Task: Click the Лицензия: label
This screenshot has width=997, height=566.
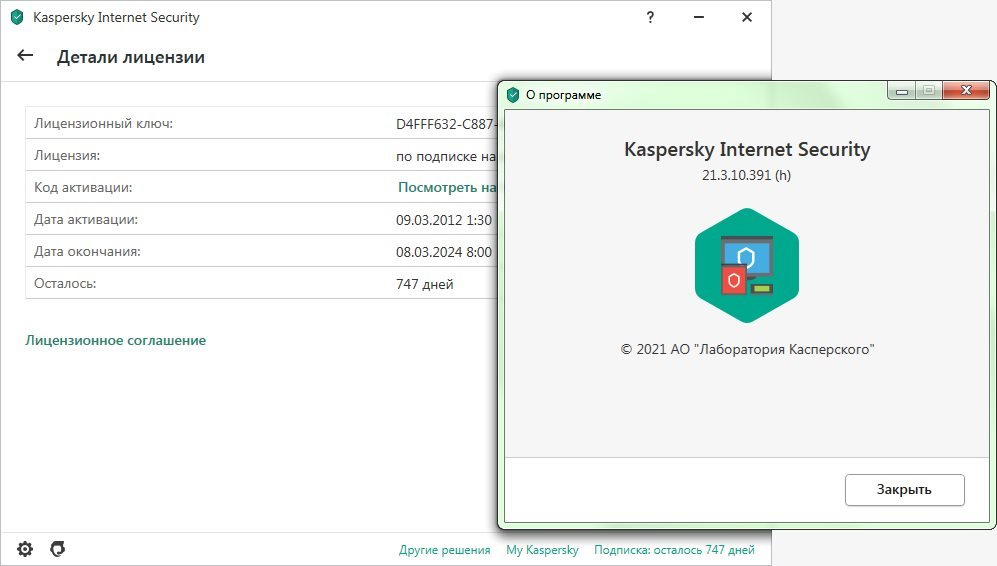Action: tap(67, 155)
